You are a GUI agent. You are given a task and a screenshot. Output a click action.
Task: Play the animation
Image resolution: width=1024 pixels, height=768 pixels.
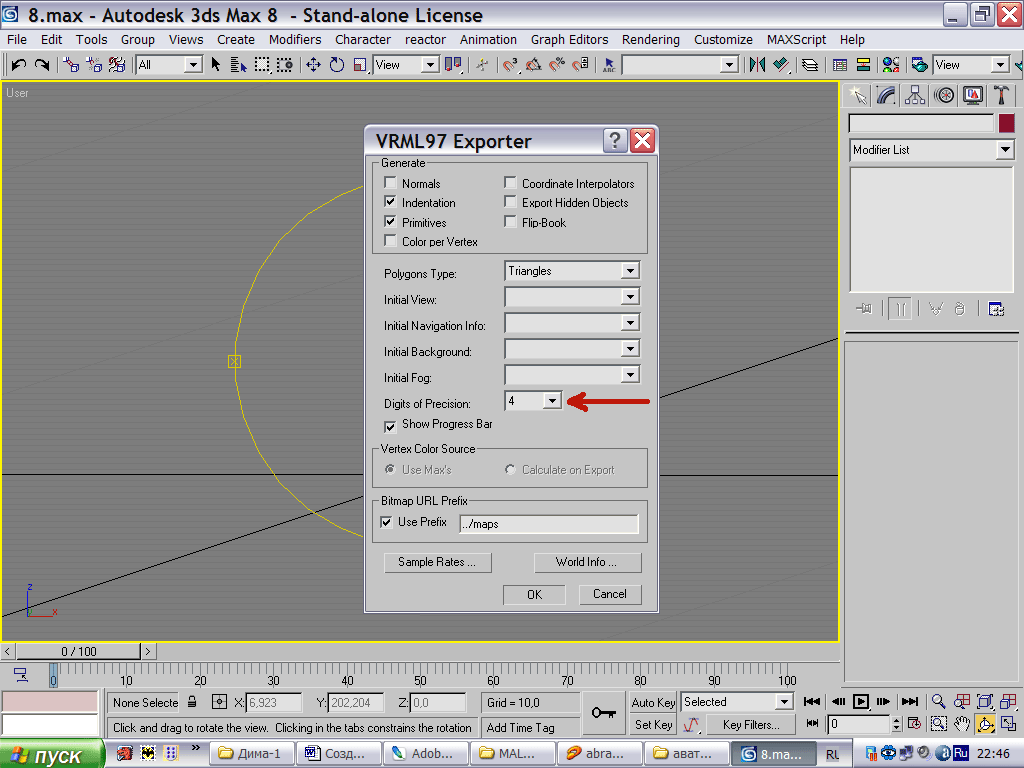point(861,701)
